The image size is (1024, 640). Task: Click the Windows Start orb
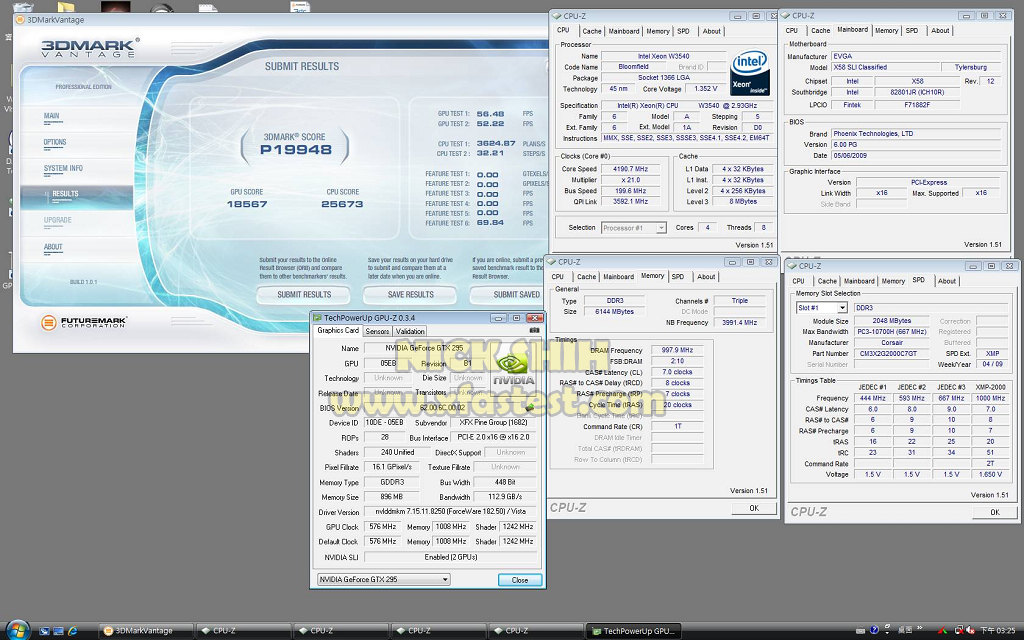(18, 629)
